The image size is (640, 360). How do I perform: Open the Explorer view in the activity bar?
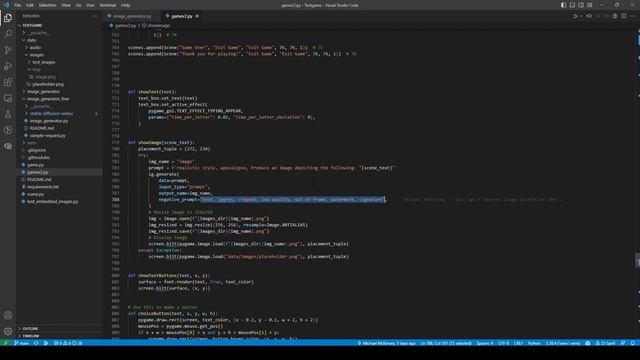tap(8, 18)
